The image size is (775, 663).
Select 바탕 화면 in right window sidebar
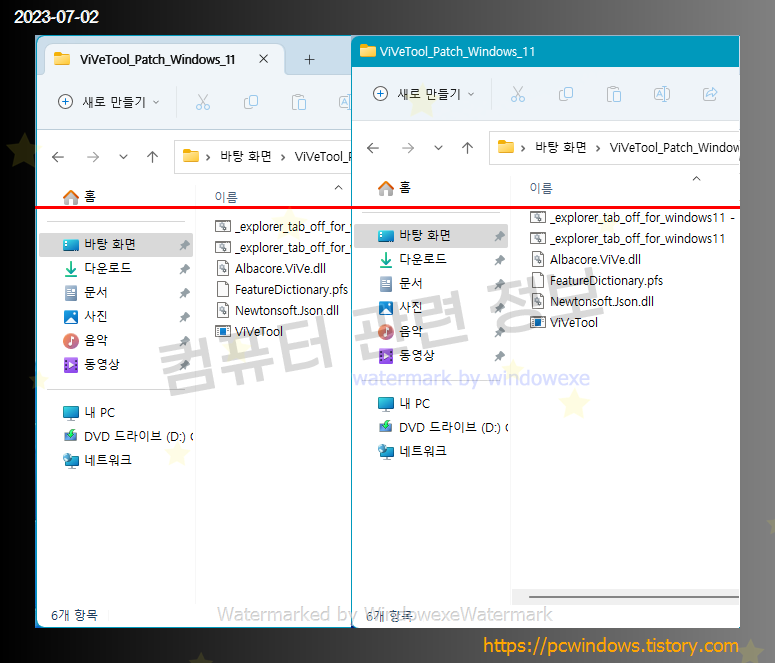point(431,236)
